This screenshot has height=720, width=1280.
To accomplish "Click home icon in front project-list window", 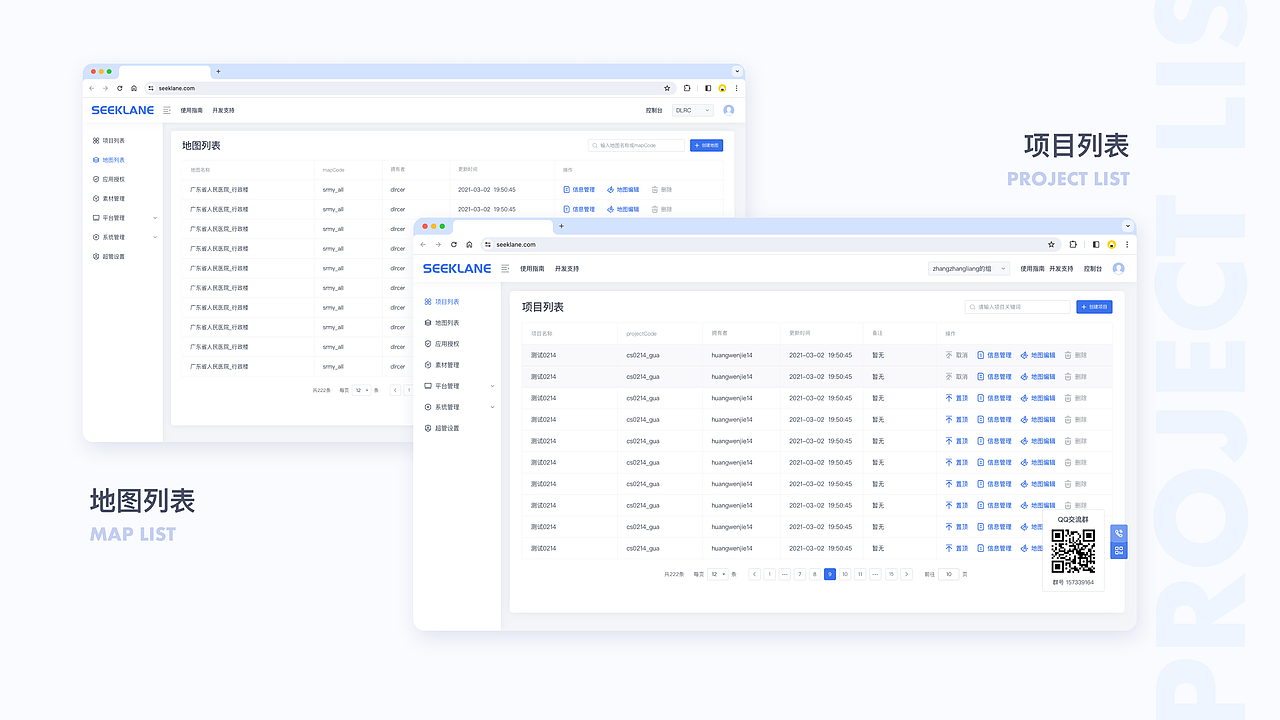I will 469,244.
